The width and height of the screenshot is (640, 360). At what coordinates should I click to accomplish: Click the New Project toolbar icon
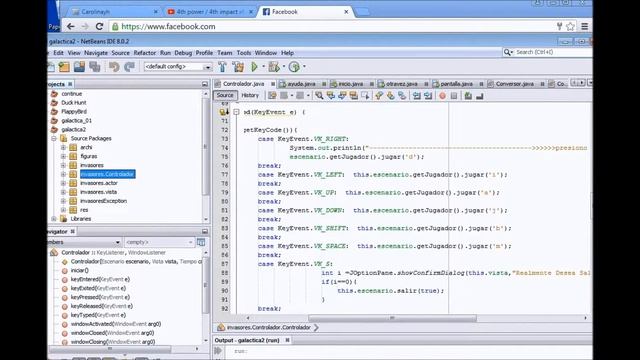64,67
